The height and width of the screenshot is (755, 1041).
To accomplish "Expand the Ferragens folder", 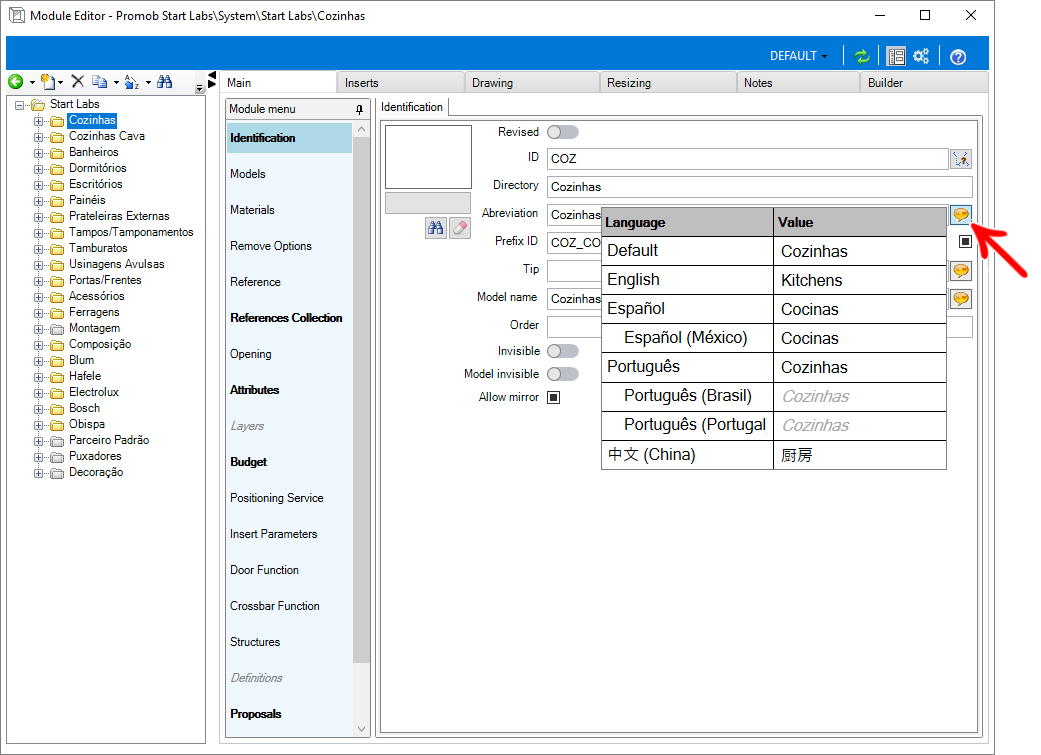I will [39, 313].
